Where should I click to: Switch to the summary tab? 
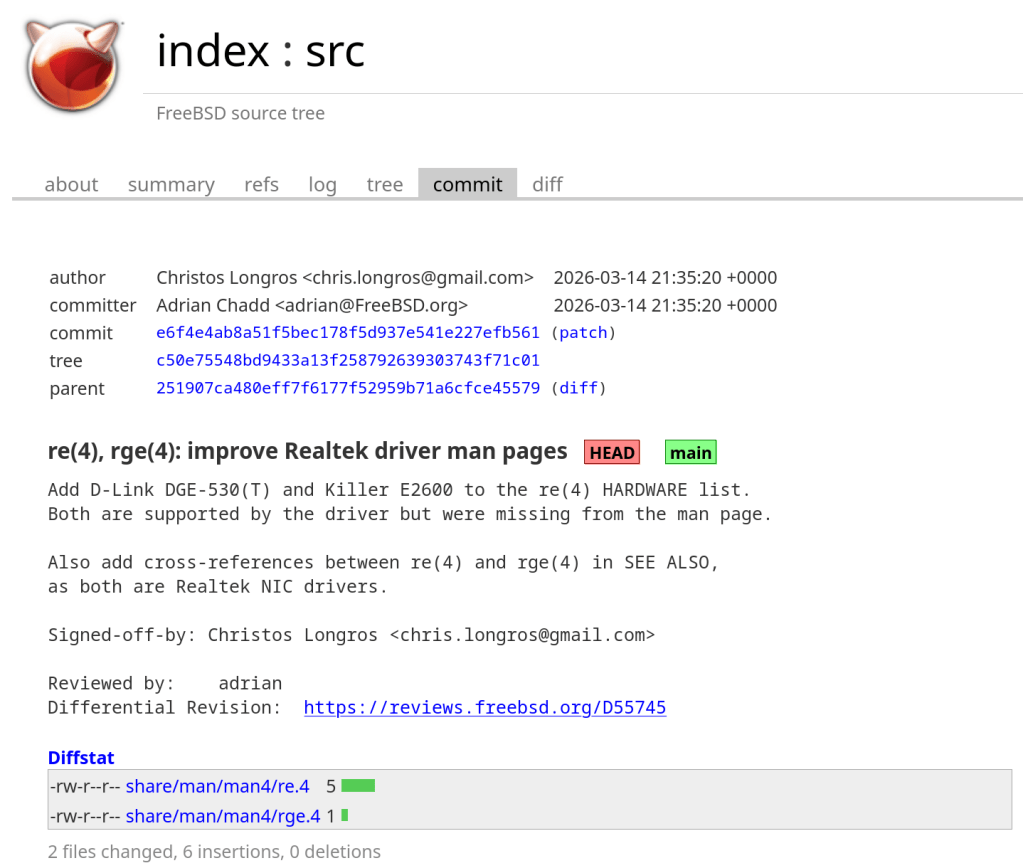click(x=171, y=185)
